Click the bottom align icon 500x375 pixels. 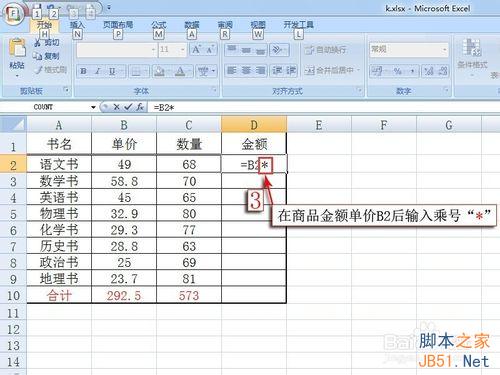(x=260, y=50)
